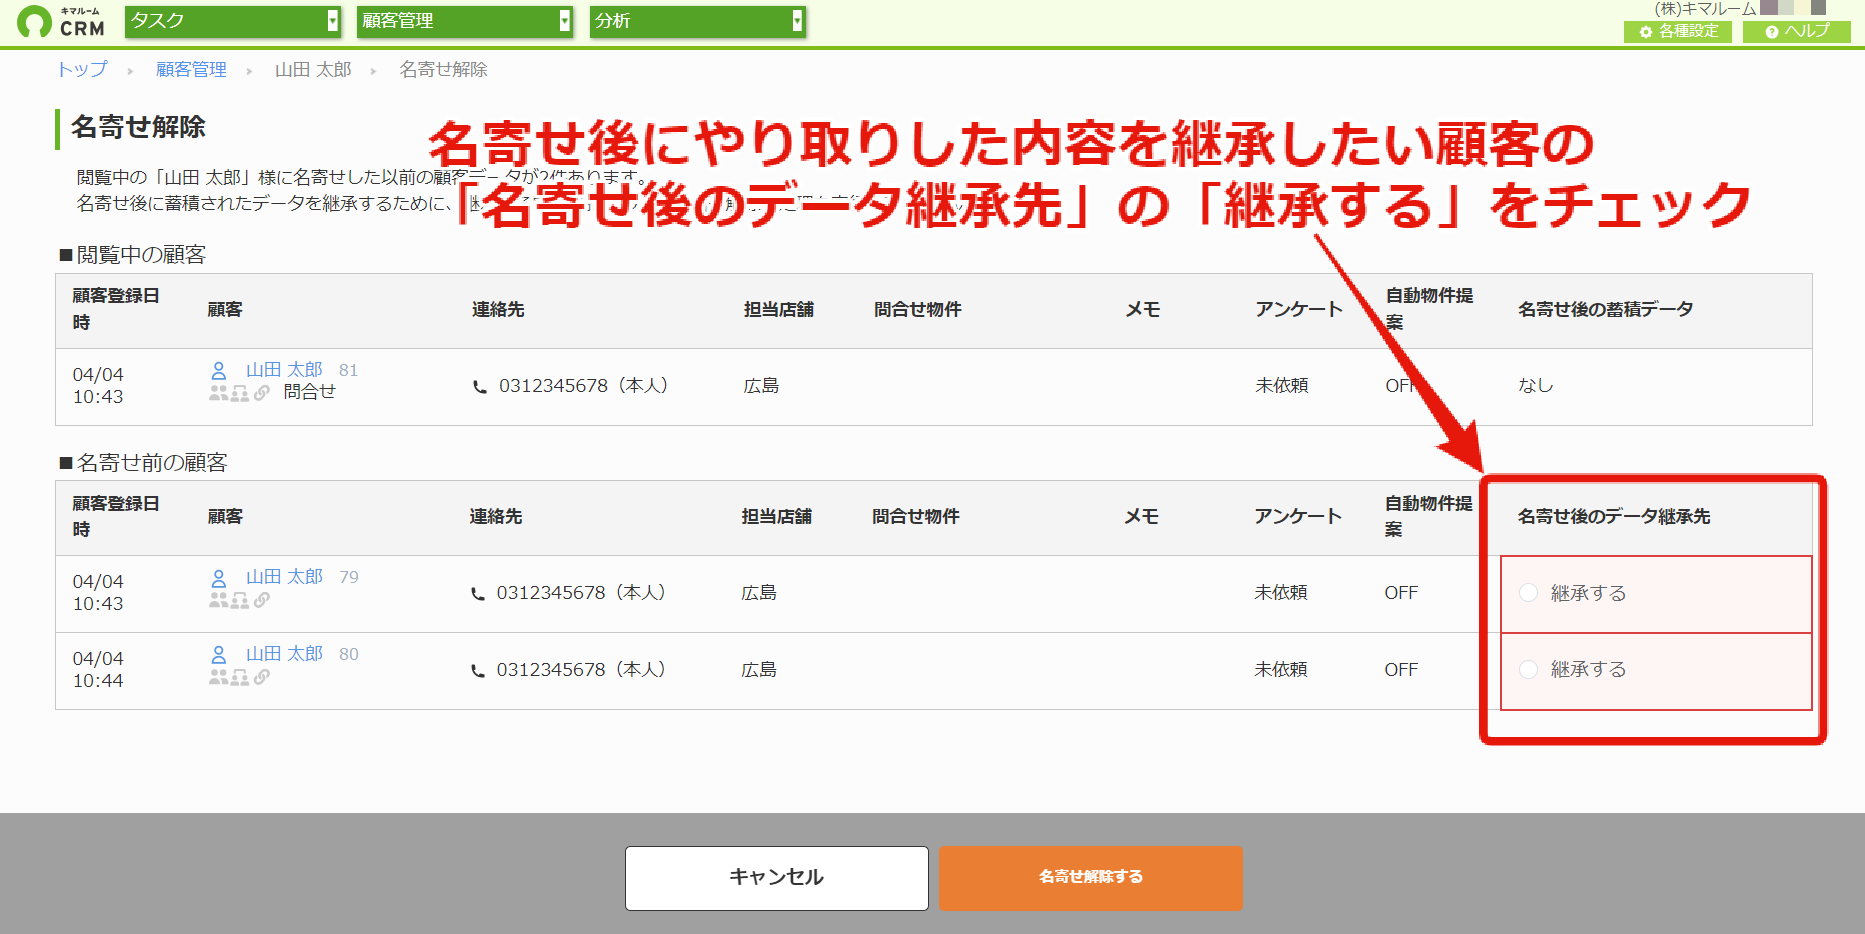The image size is (1865, 934).
Task: Open the タスク dropdown menu
Action: click(x=233, y=21)
